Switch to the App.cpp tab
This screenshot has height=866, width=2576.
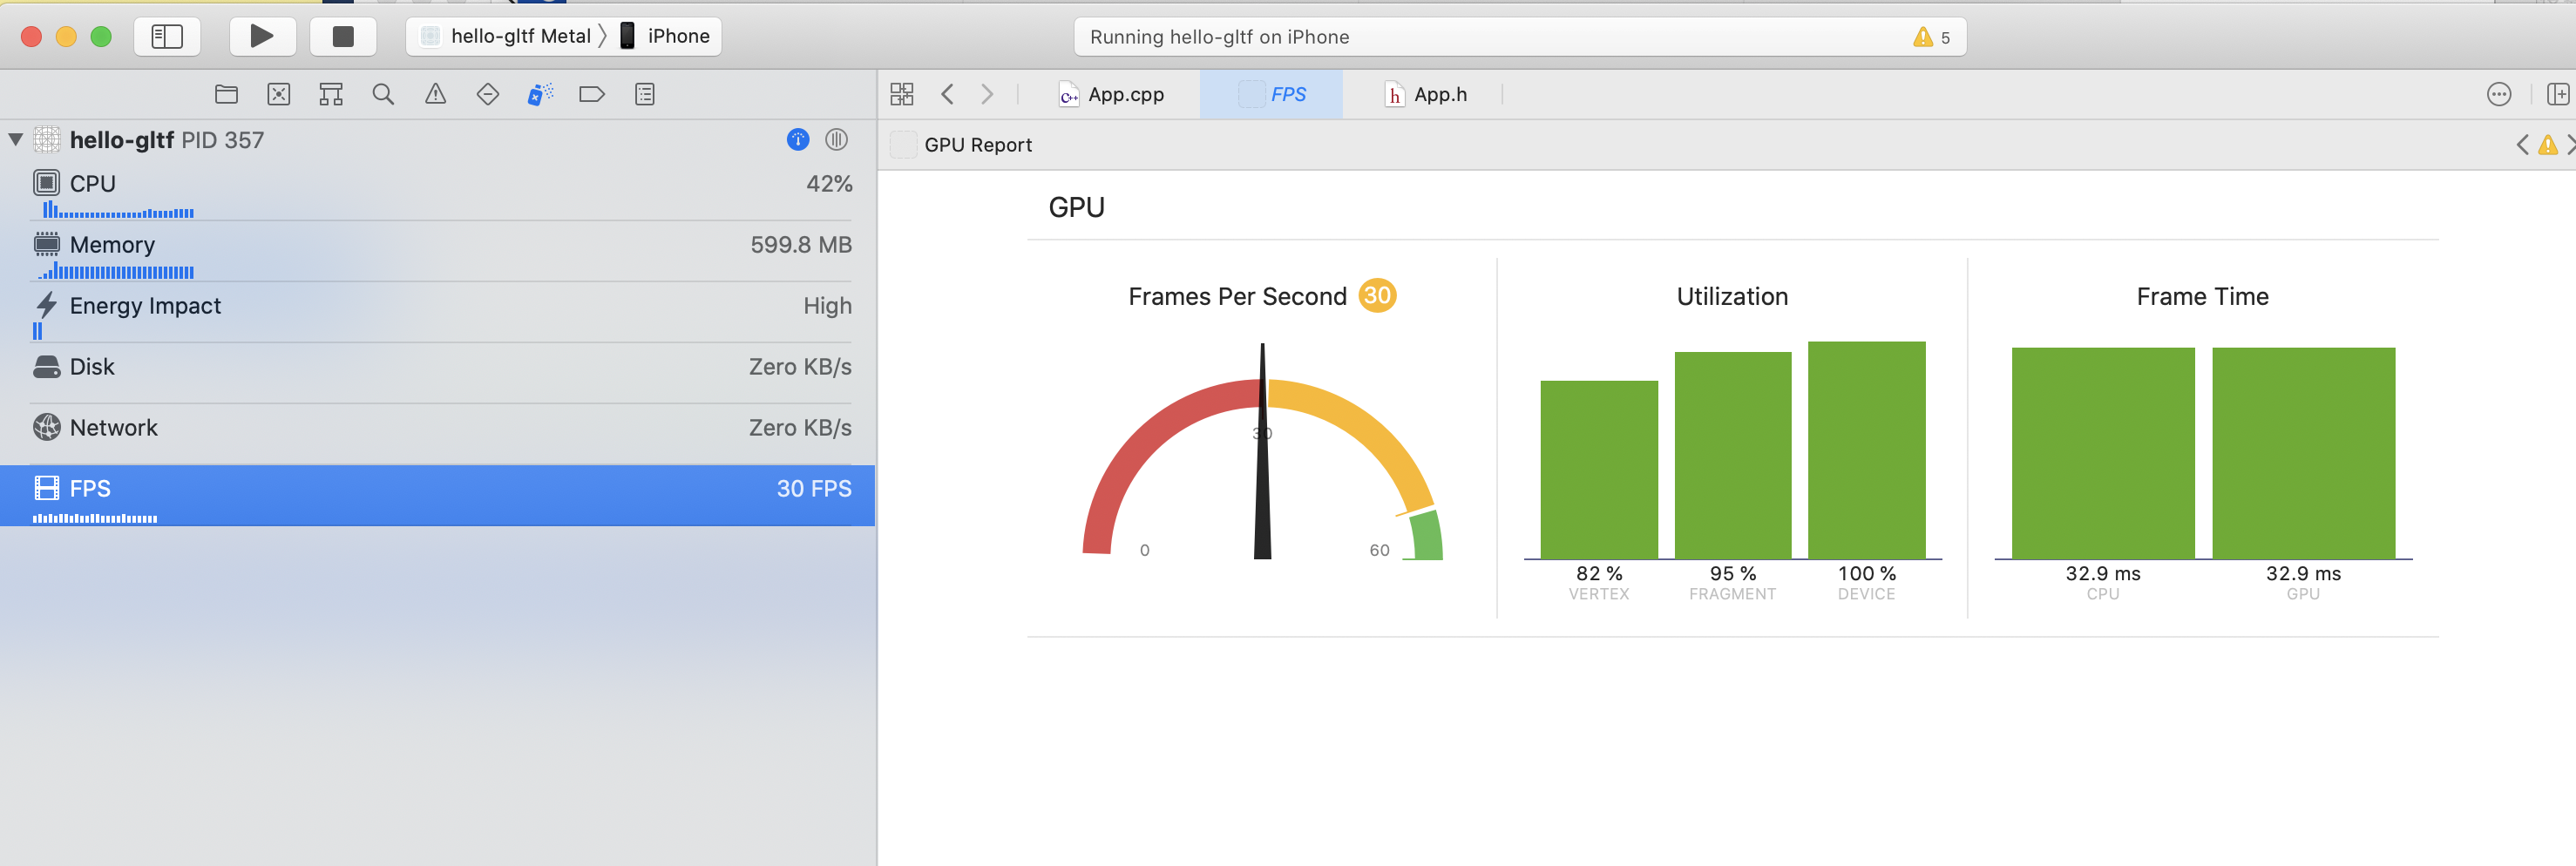[x=1112, y=94]
